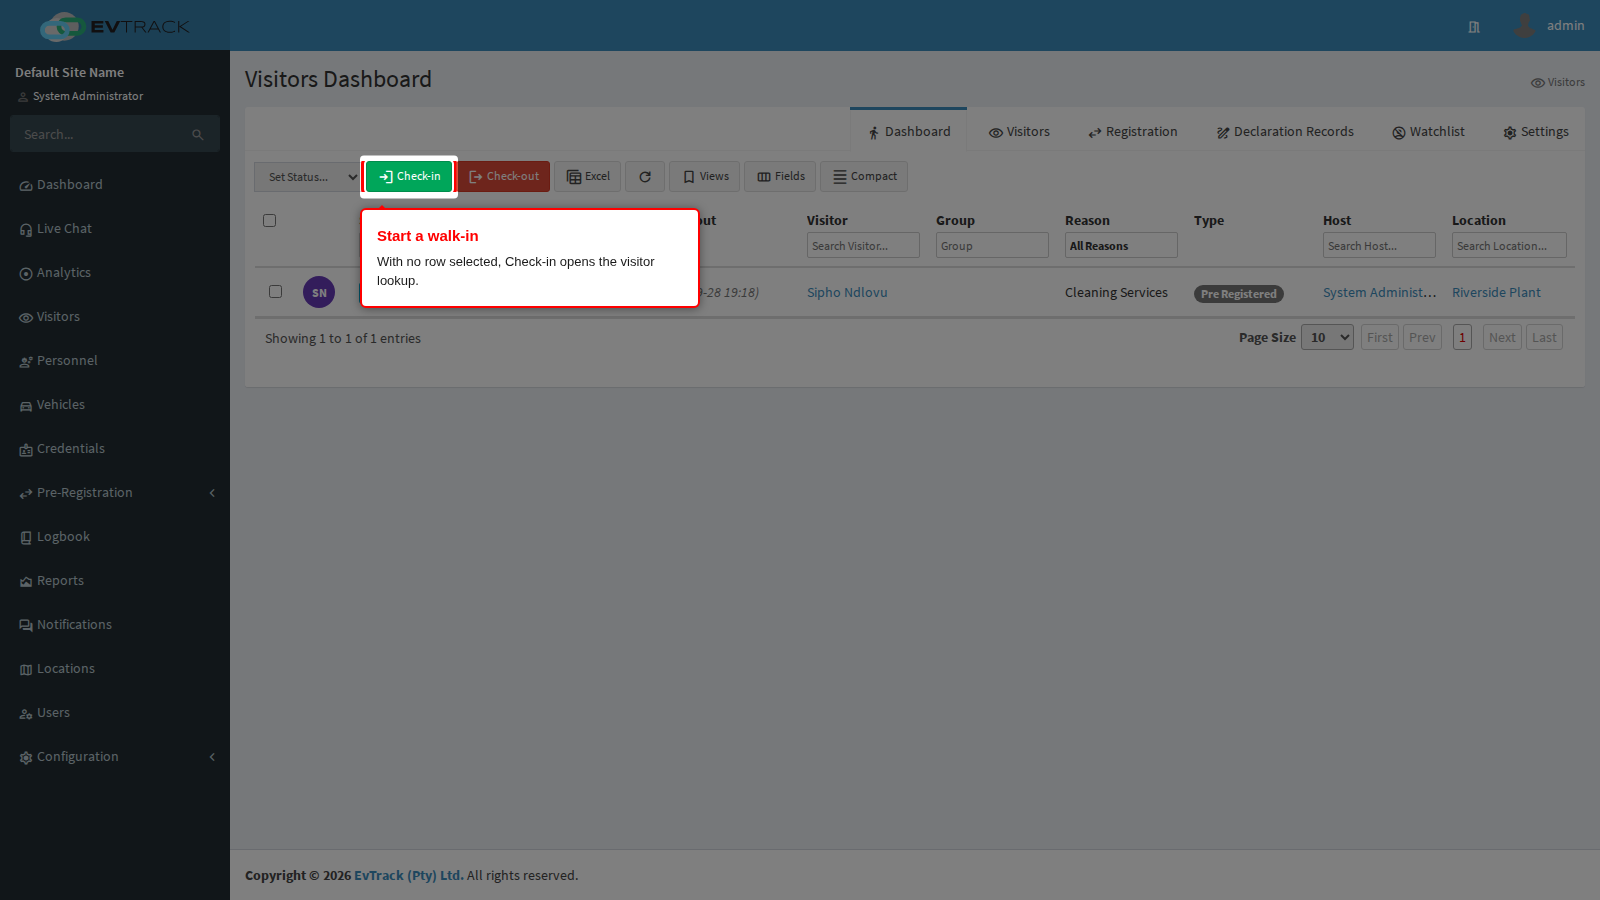The height and width of the screenshot is (900, 1600).
Task: Click the red Check-out button
Action: pyautogui.click(x=504, y=177)
